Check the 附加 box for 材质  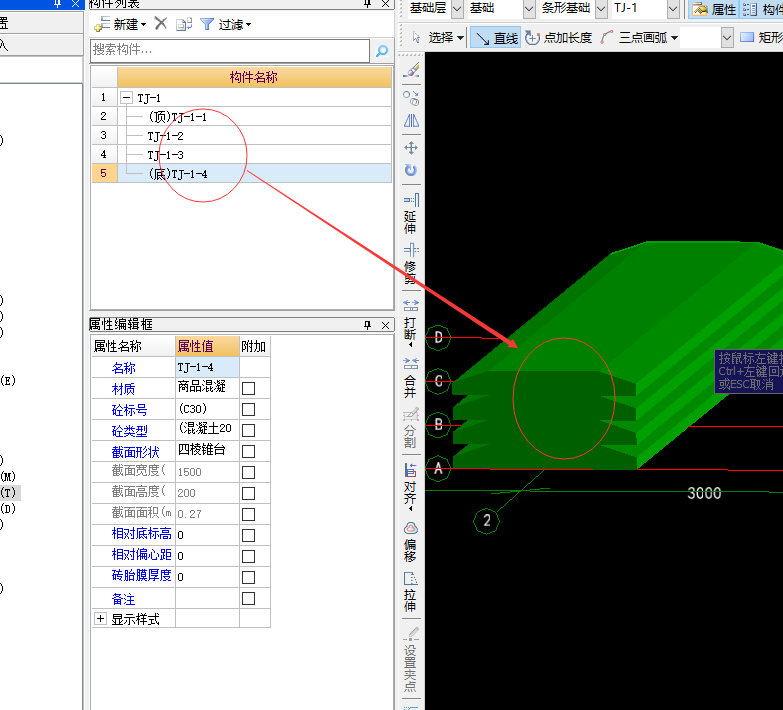coord(248,388)
